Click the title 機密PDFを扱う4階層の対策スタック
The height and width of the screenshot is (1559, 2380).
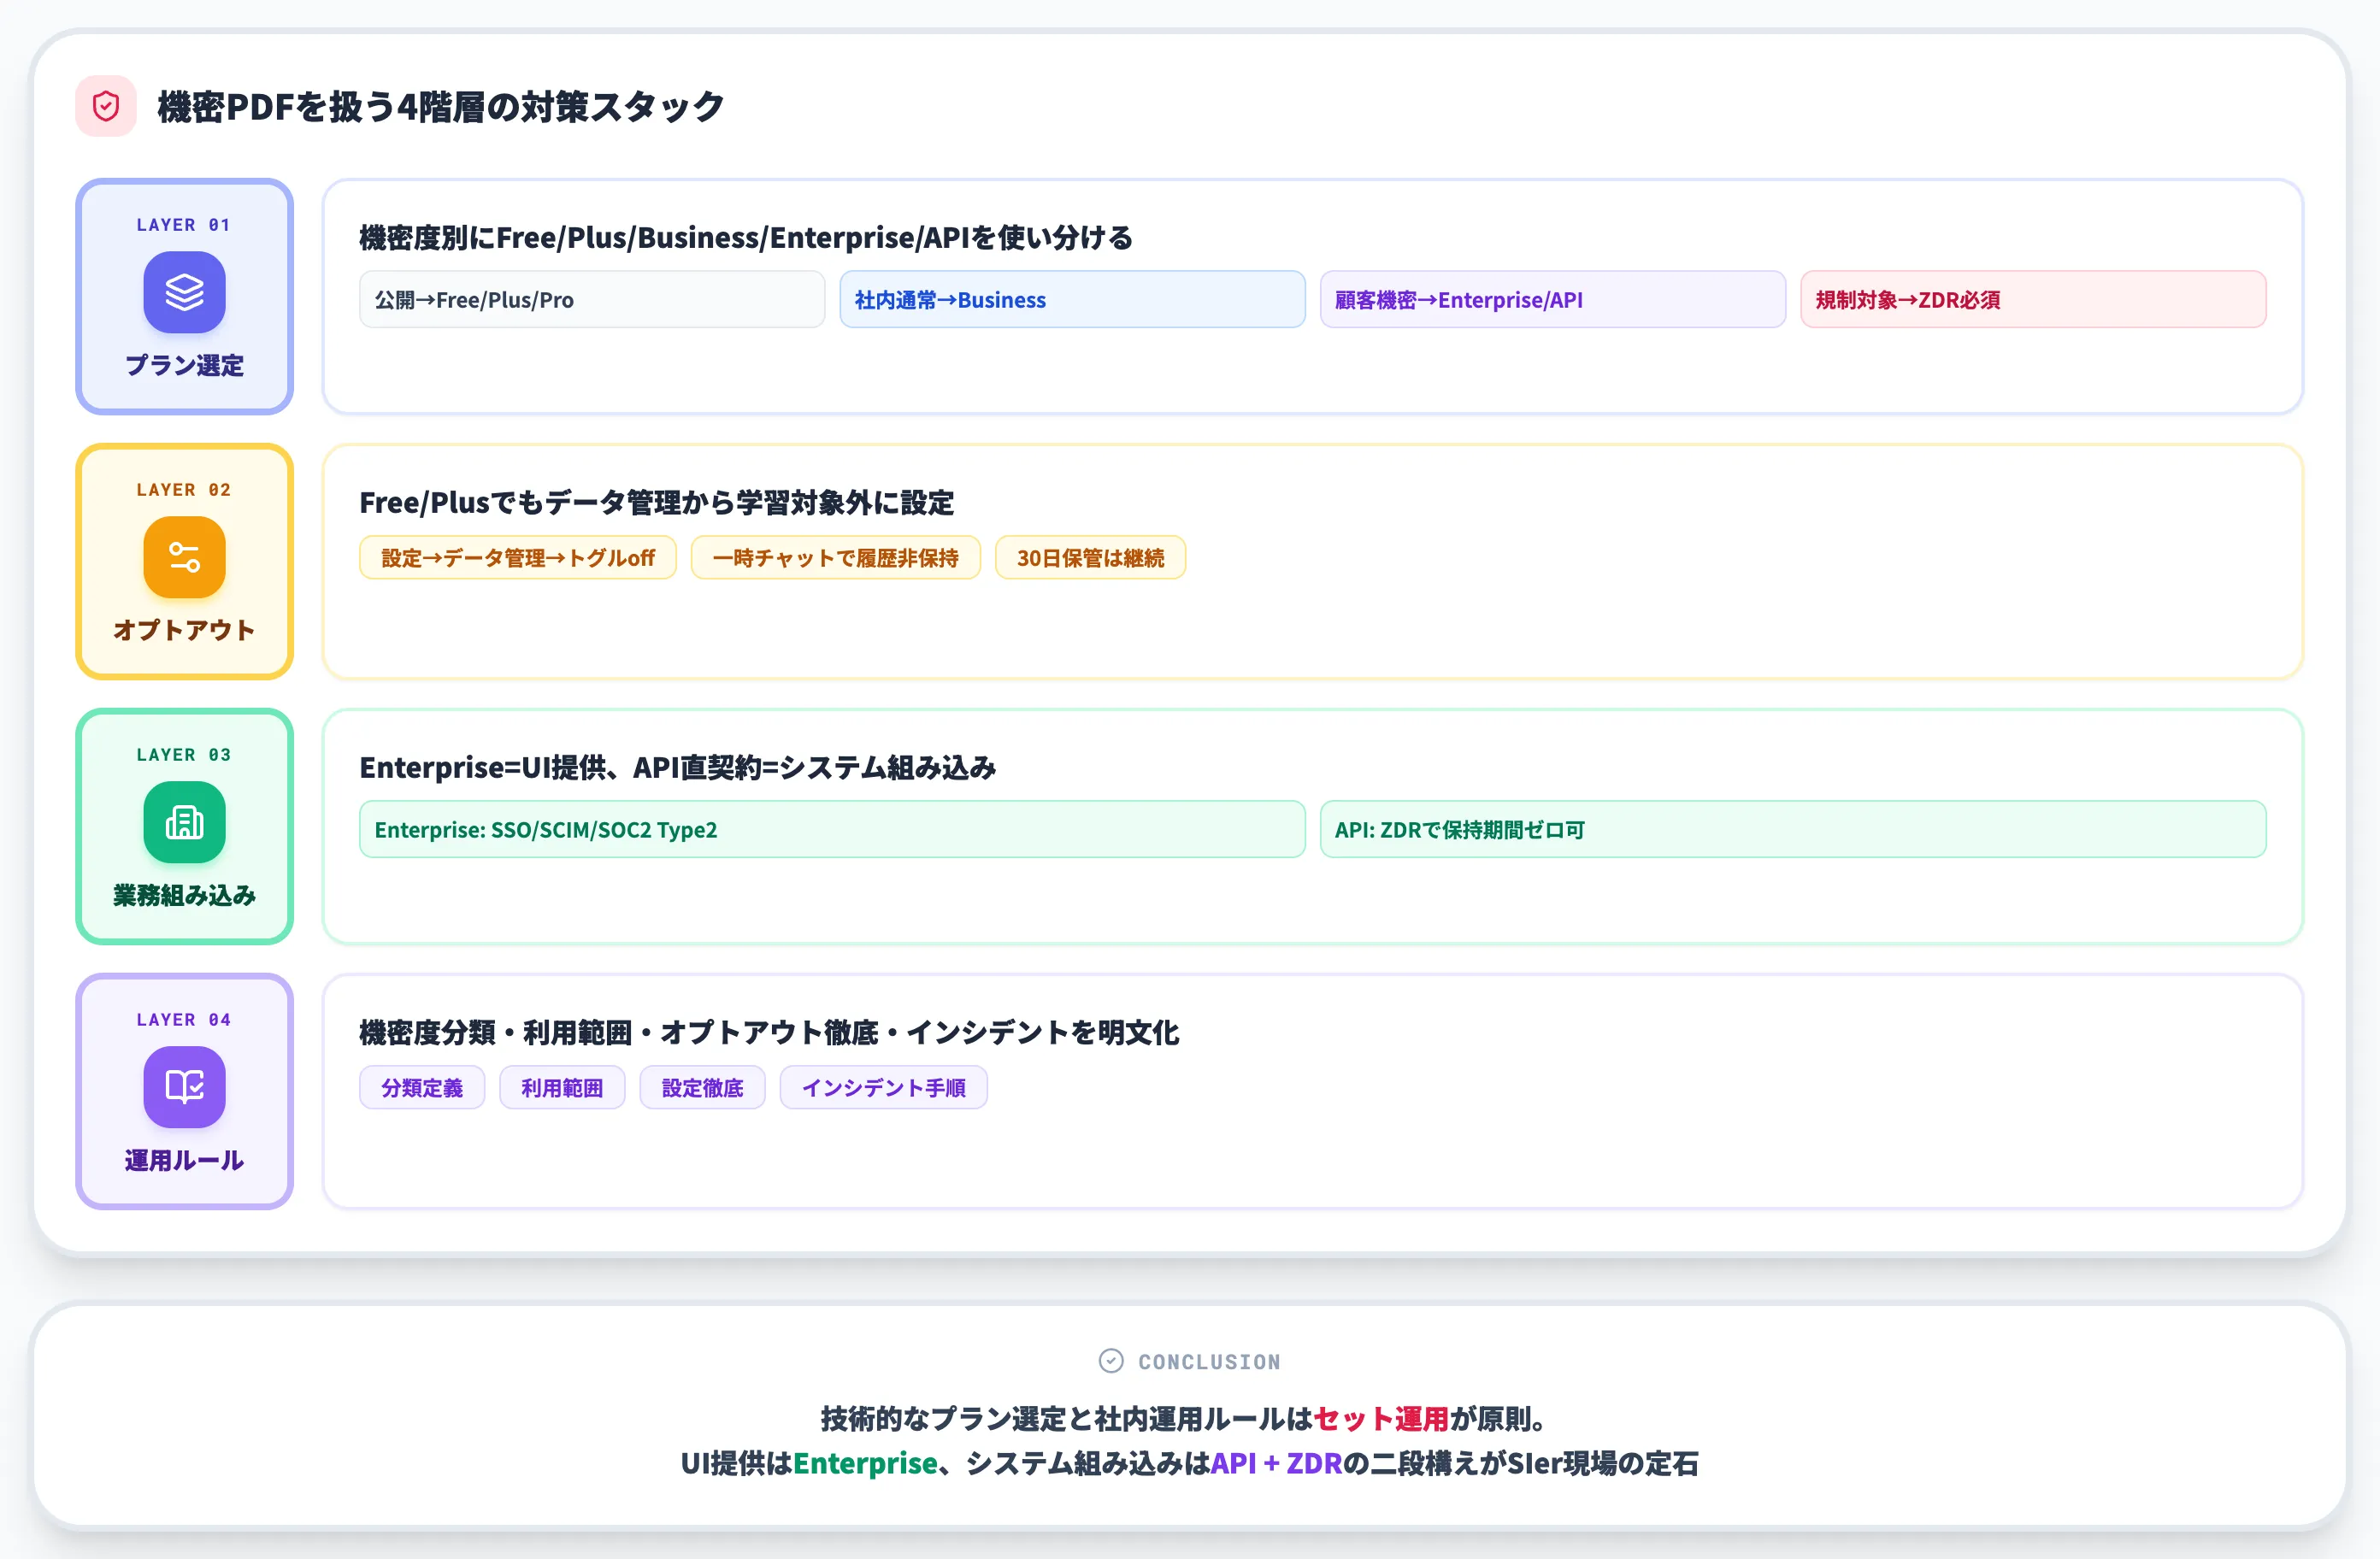tap(440, 106)
